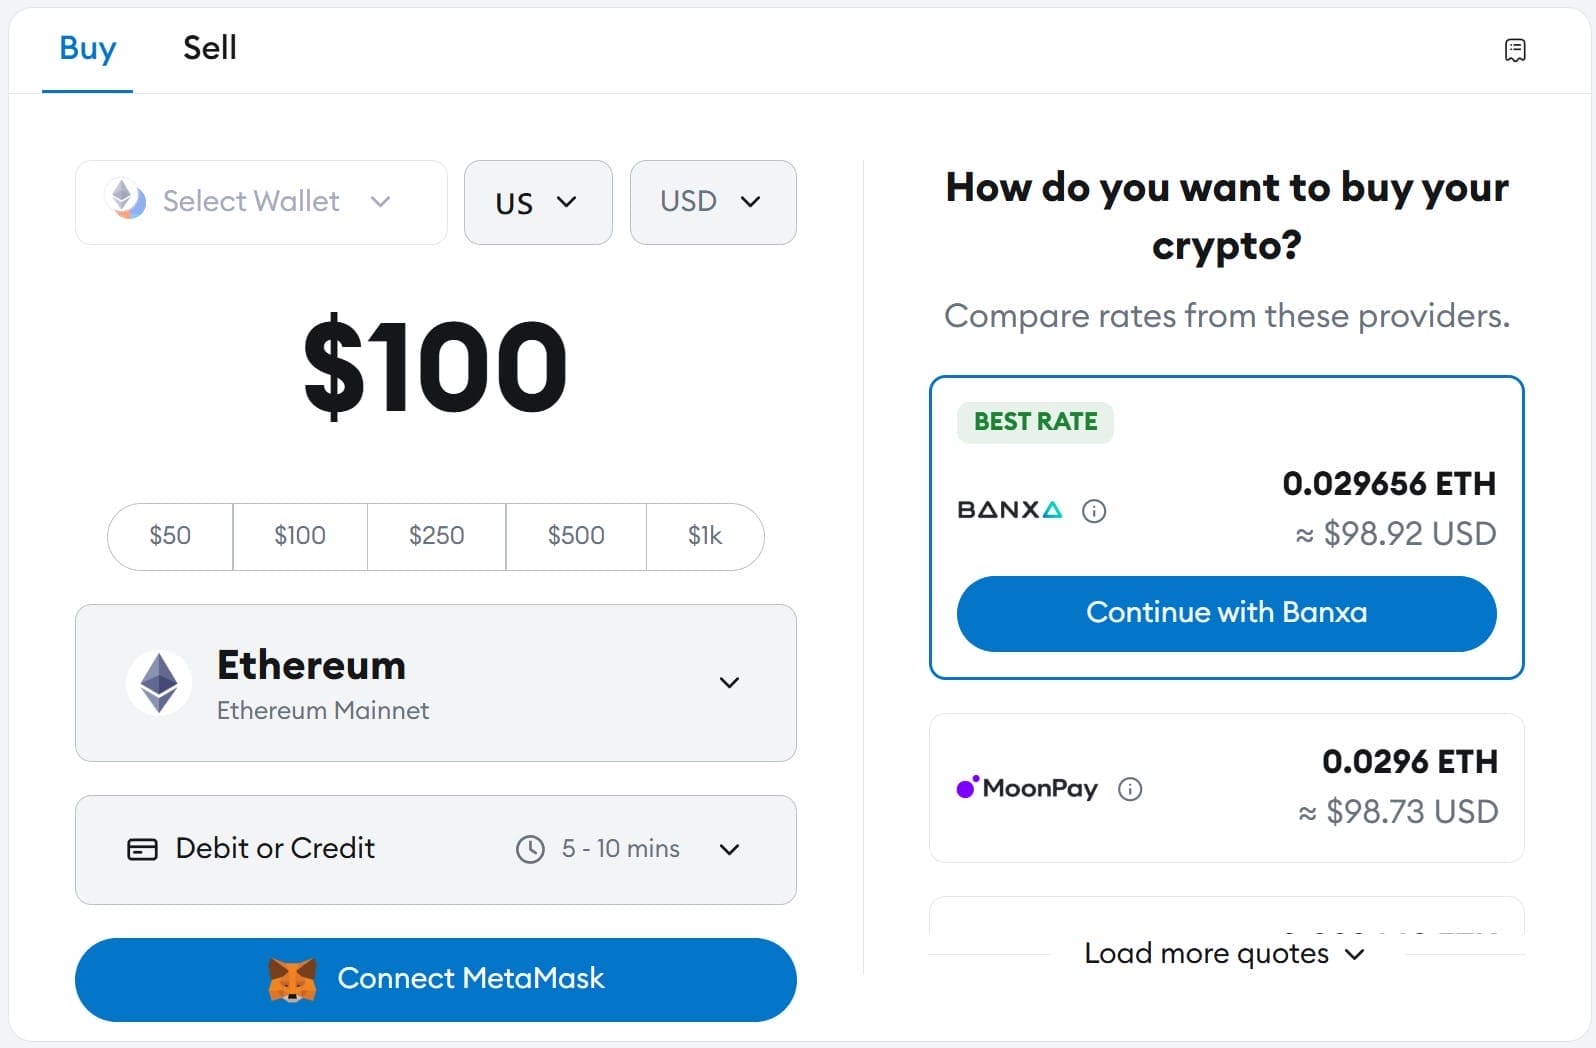
Task: Switch to the Sell tab
Action: point(209,47)
